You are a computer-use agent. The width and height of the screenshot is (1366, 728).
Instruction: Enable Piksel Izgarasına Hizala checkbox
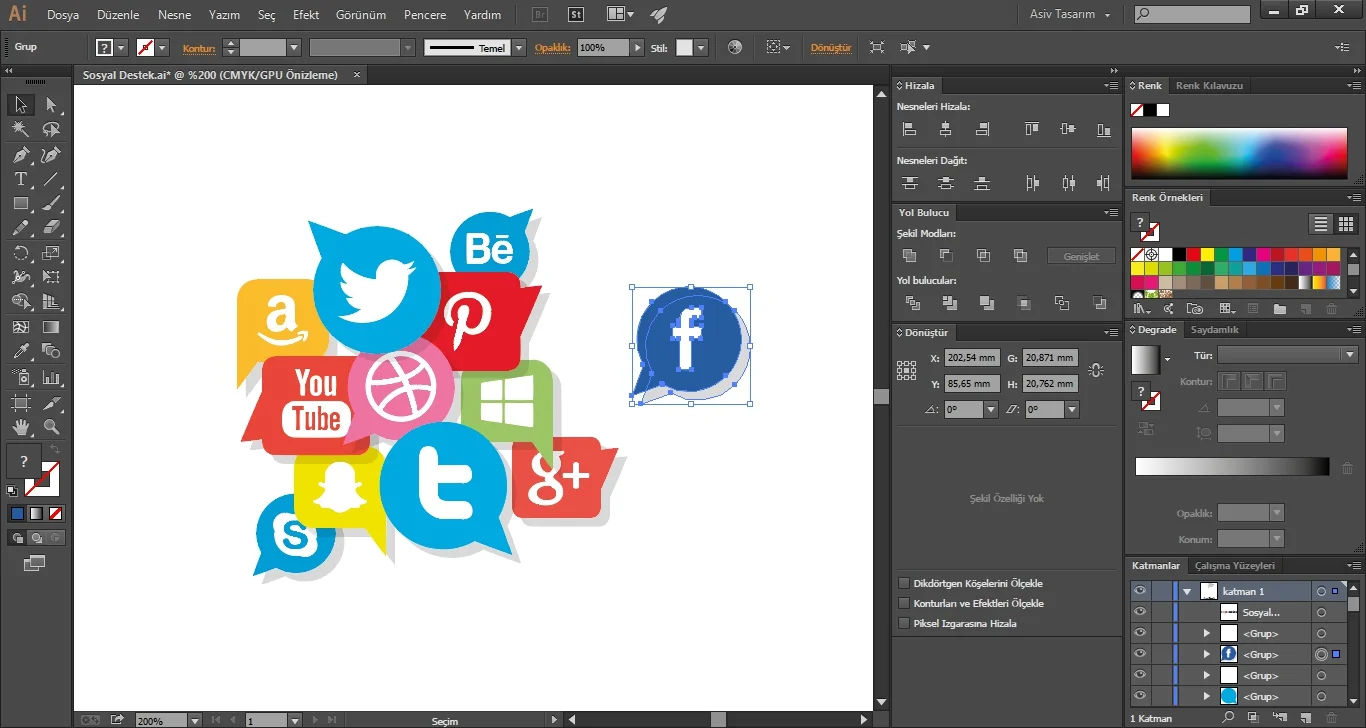tap(904, 623)
